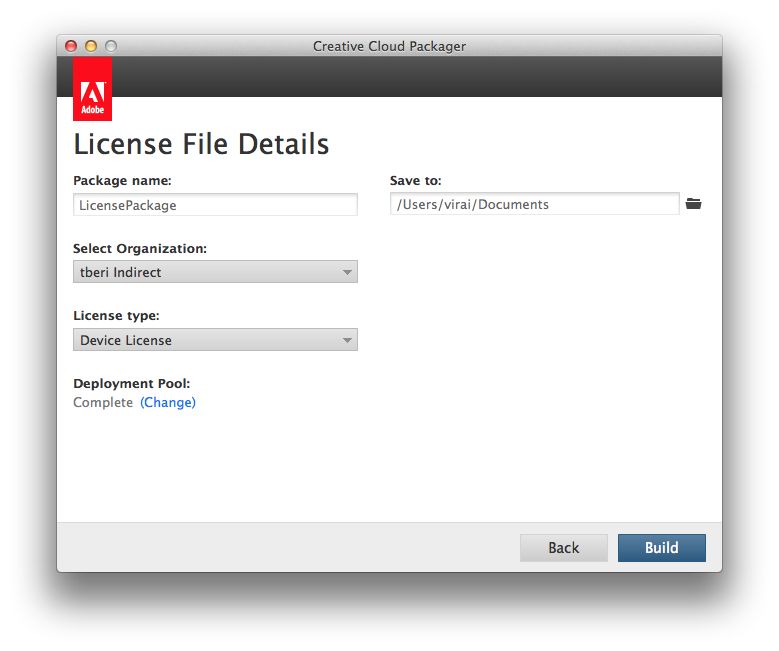Click the Deployment Pool label
Viewport: 779px width, 651px height.
(x=131, y=384)
